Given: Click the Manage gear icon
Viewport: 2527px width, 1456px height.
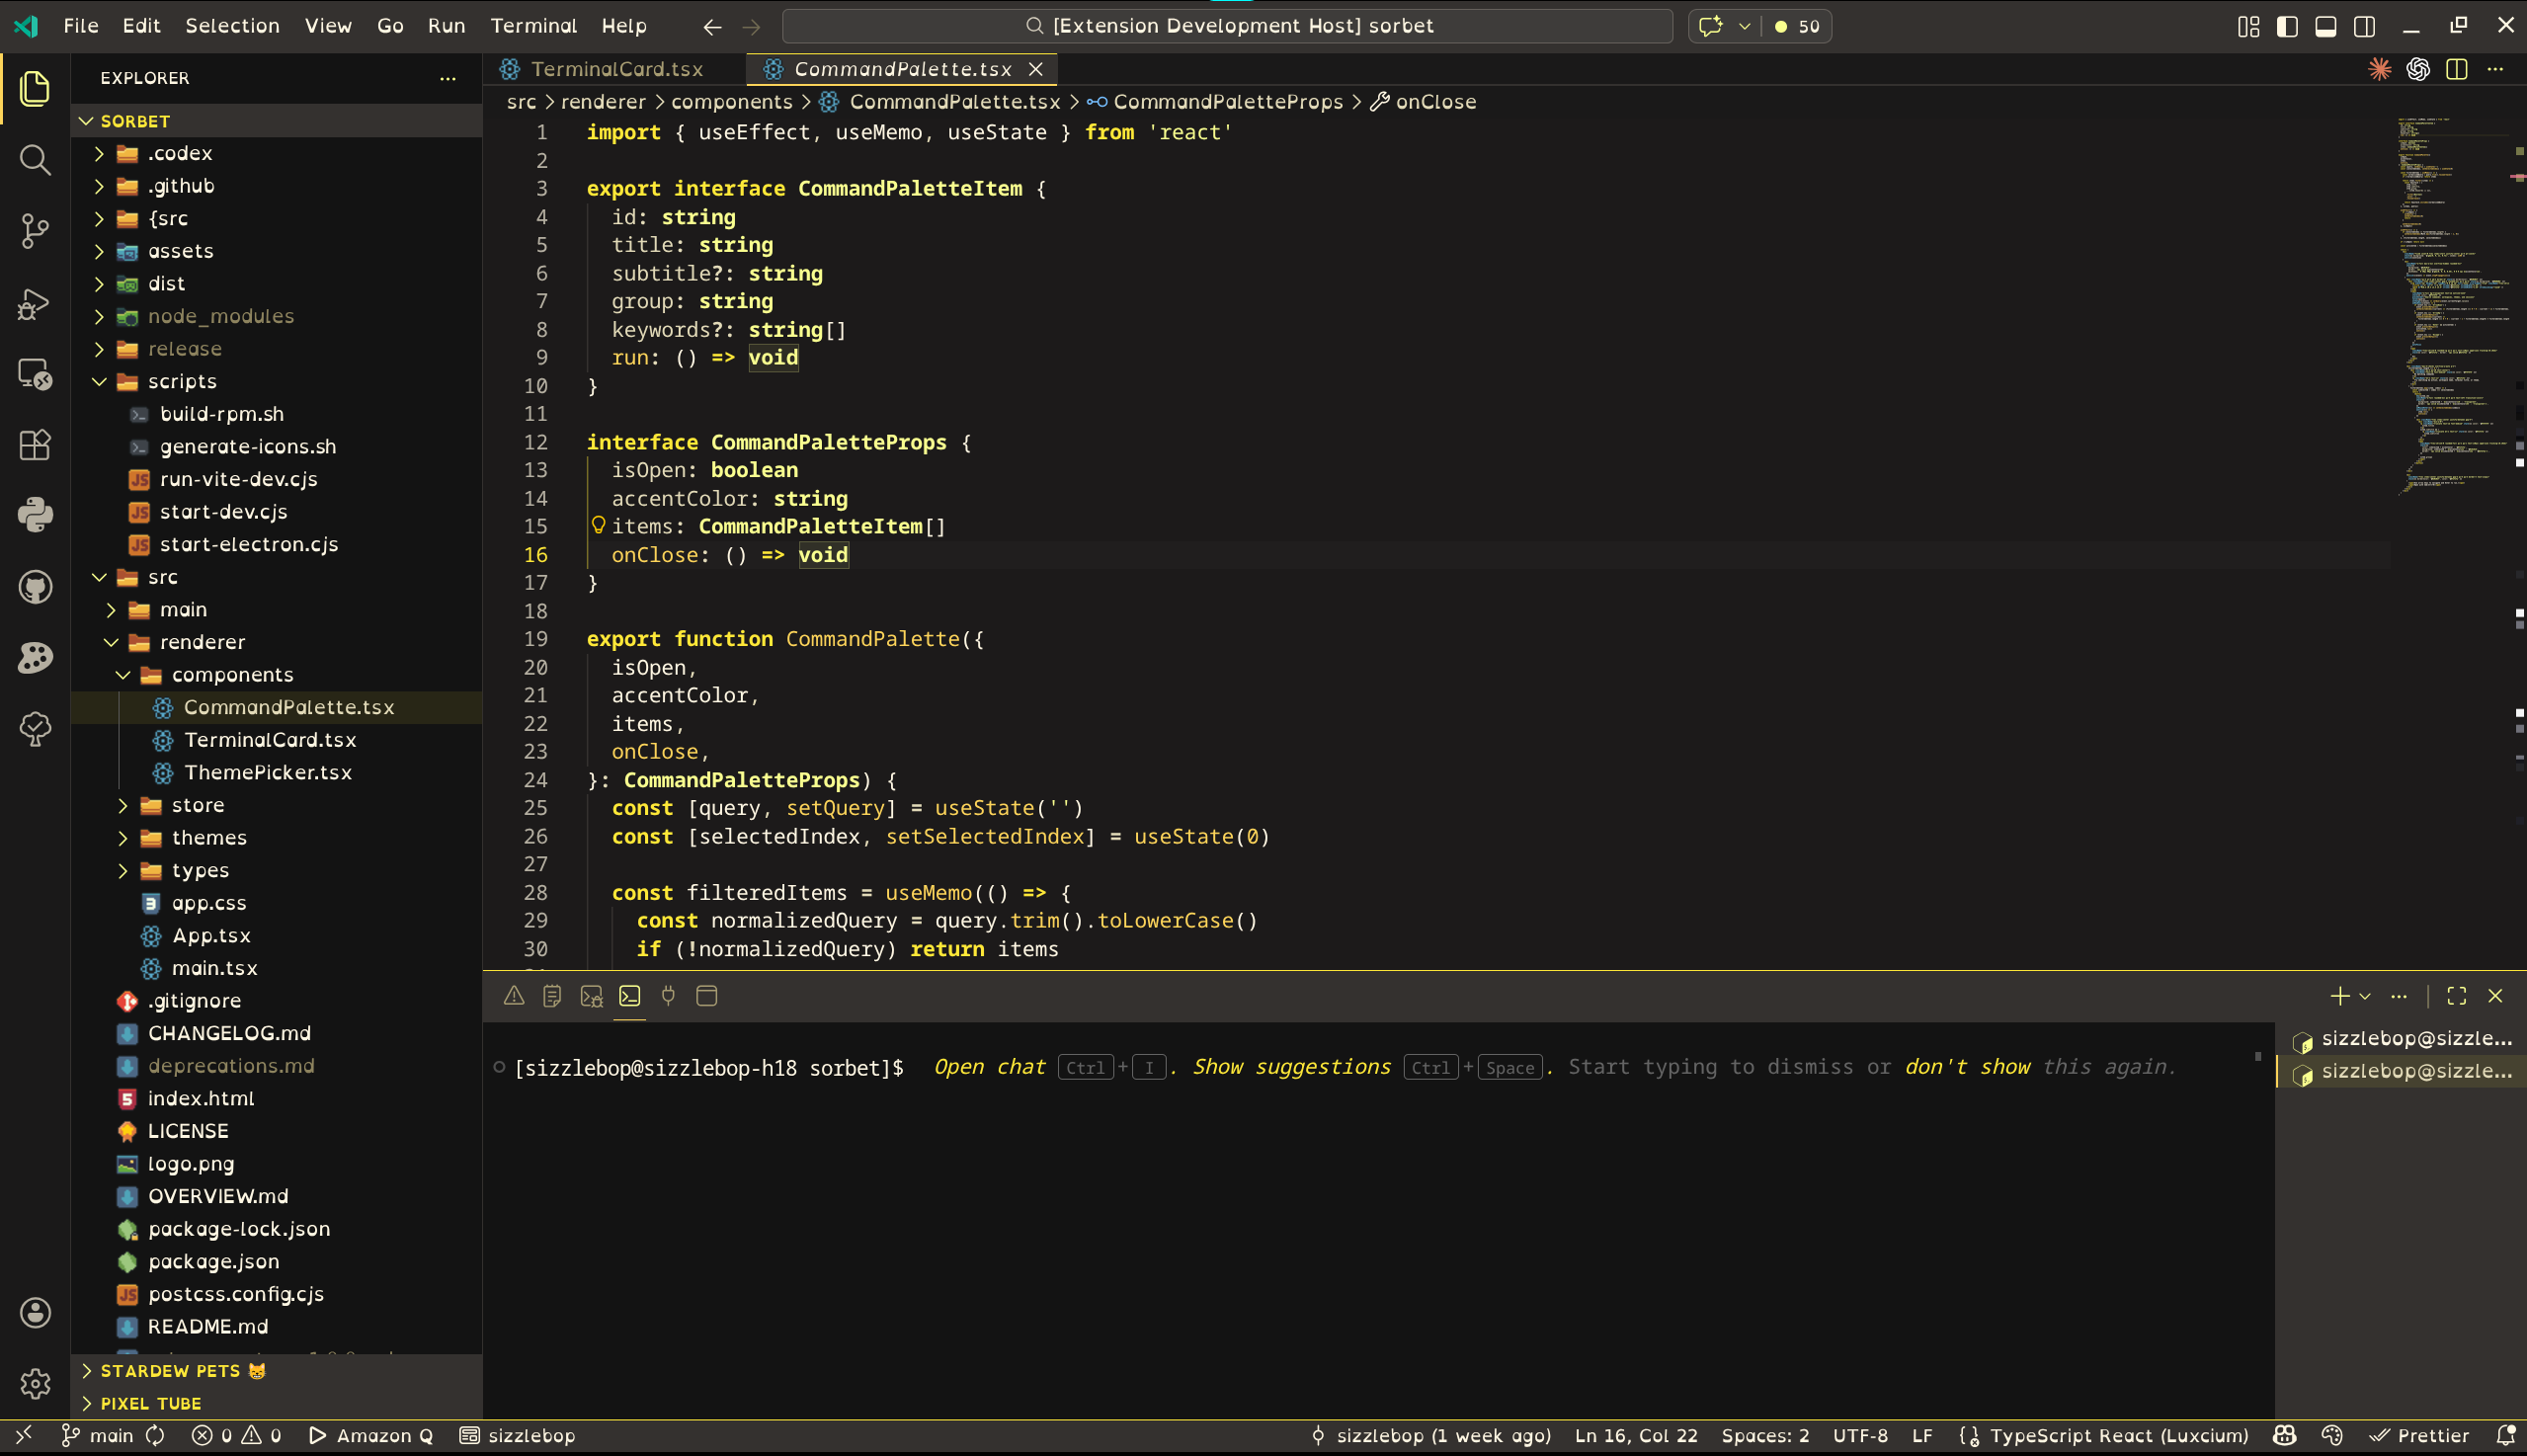Looking at the screenshot, I should (35, 1384).
